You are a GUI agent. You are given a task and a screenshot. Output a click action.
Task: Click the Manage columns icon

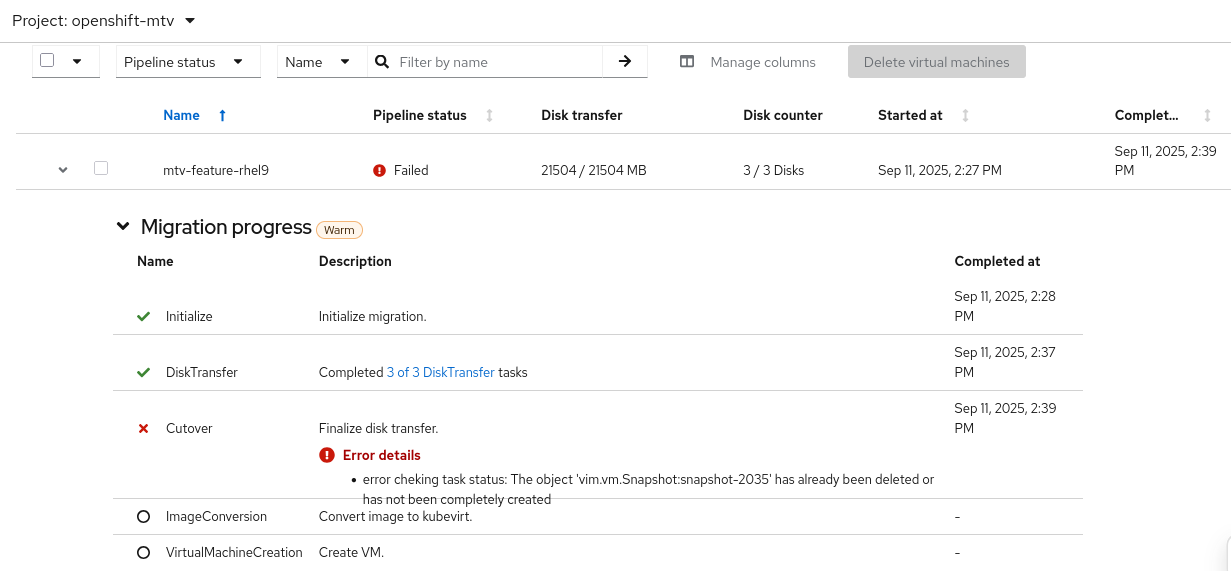687,62
